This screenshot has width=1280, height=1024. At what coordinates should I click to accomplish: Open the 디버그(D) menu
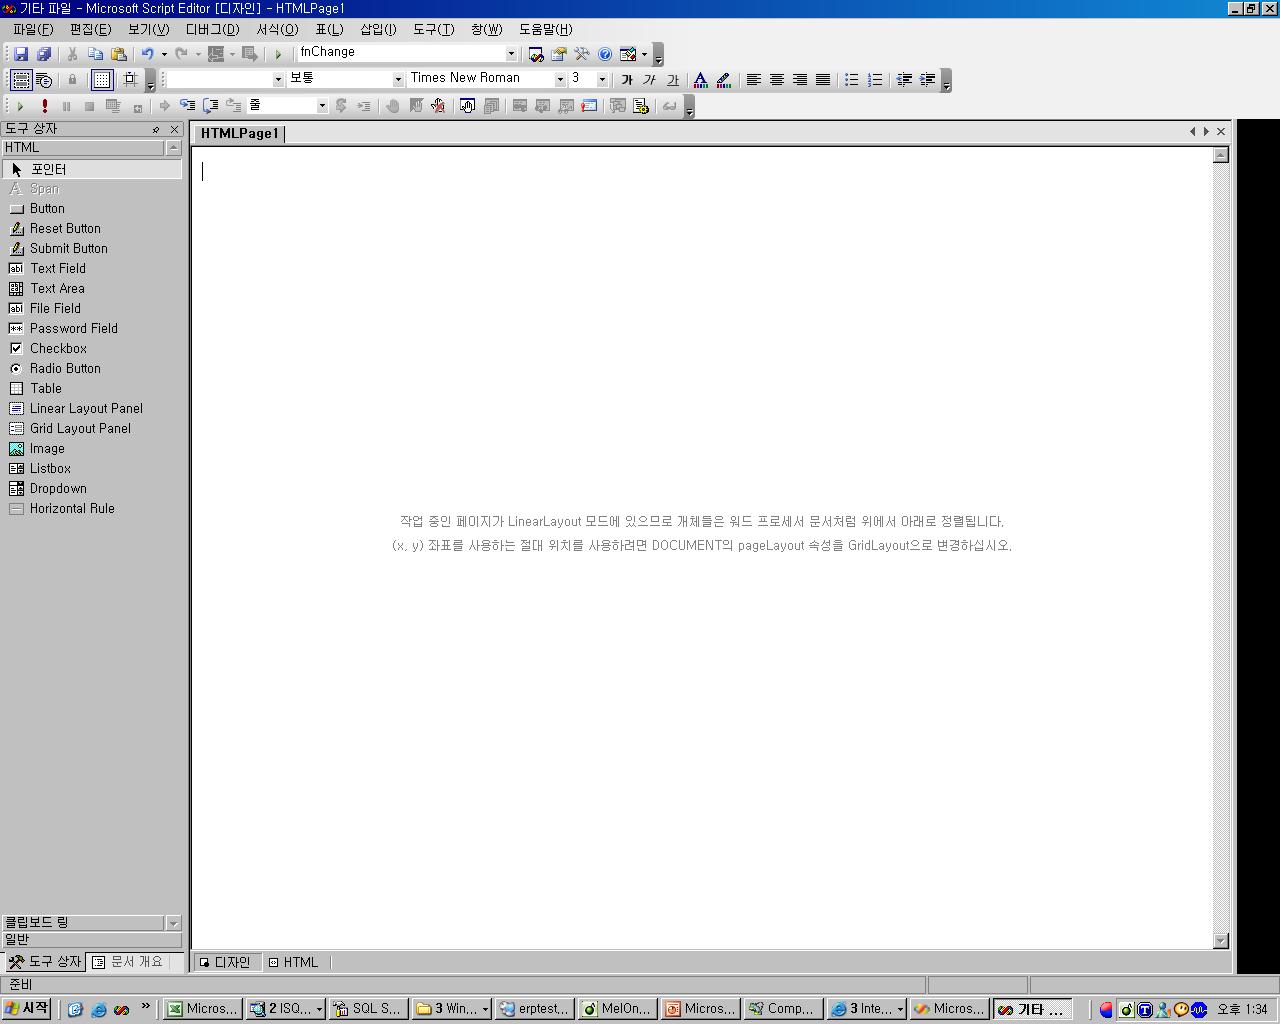click(x=212, y=29)
